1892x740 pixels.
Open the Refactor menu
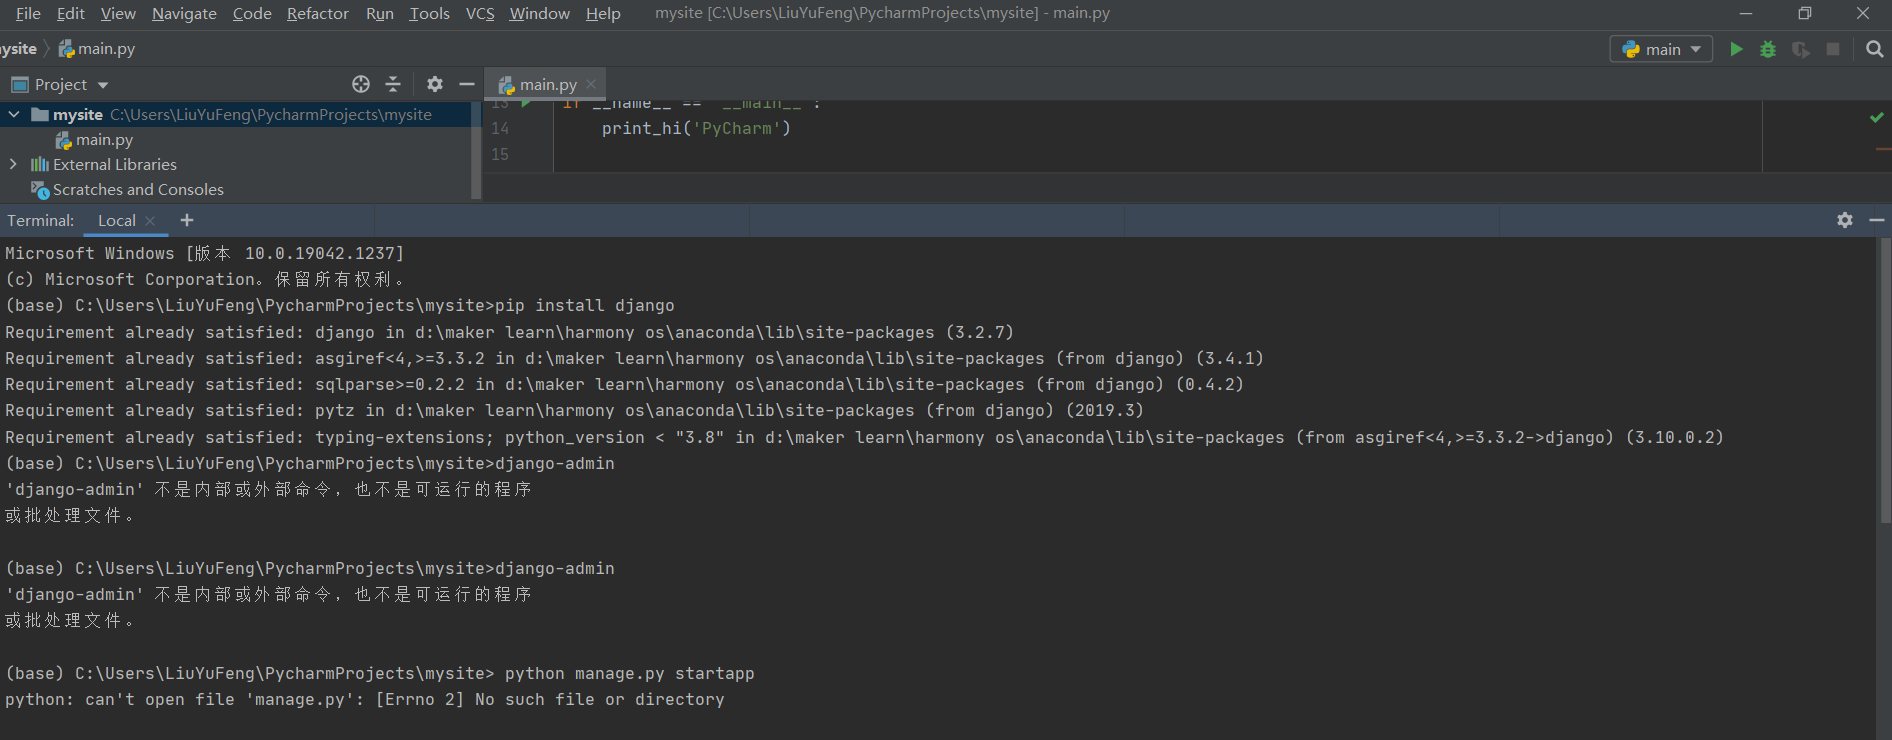[x=317, y=13]
